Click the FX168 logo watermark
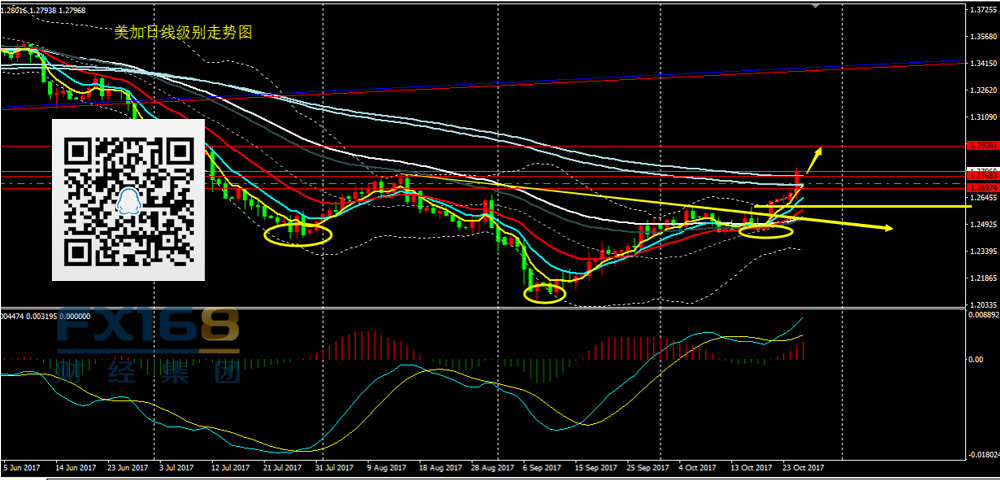Image resolution: width=1000 pixels, height=480 pixels. (x=148, y=327)
